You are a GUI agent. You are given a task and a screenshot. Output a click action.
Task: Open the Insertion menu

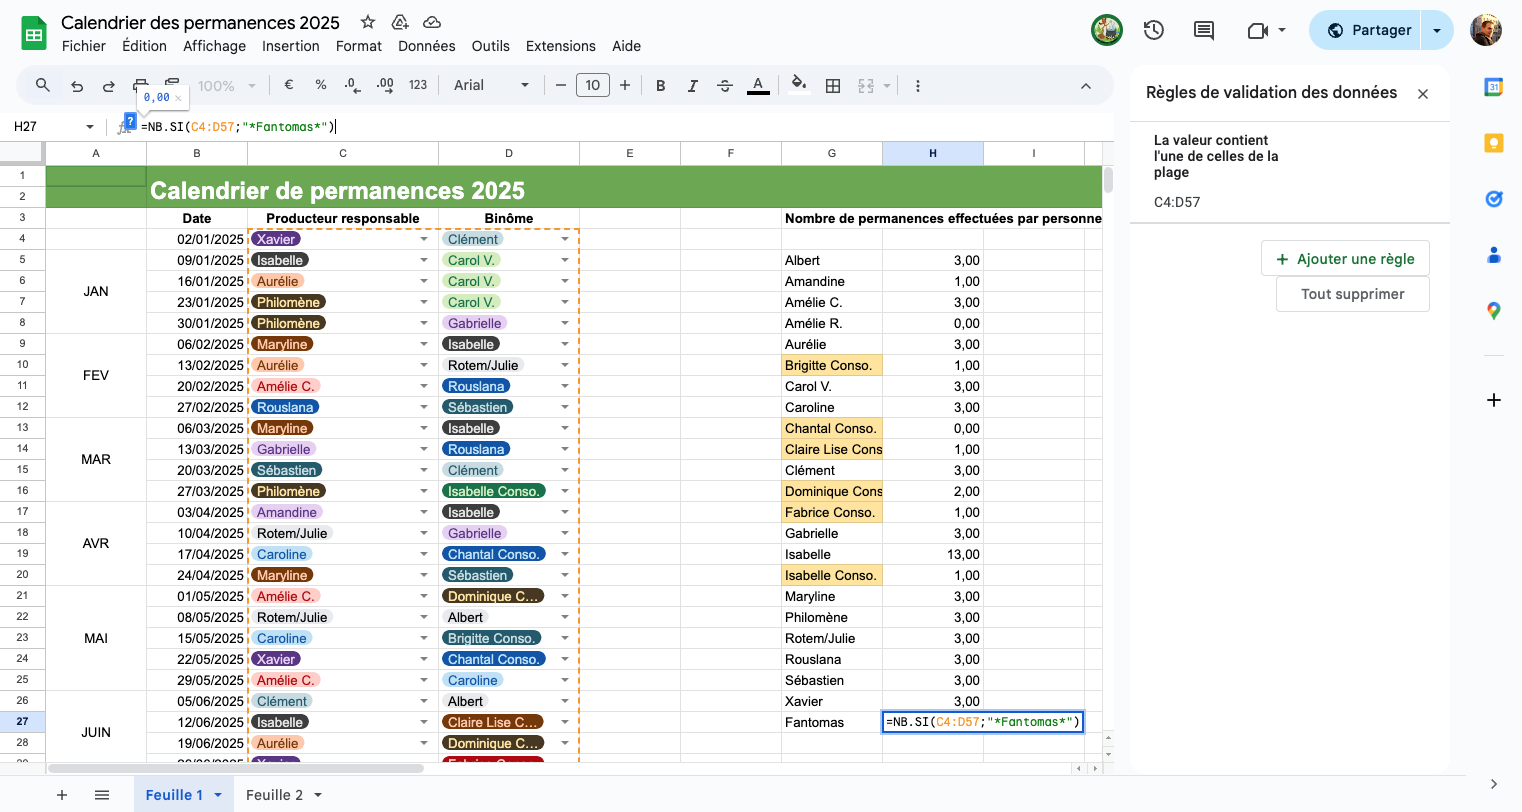coord(291,46)
